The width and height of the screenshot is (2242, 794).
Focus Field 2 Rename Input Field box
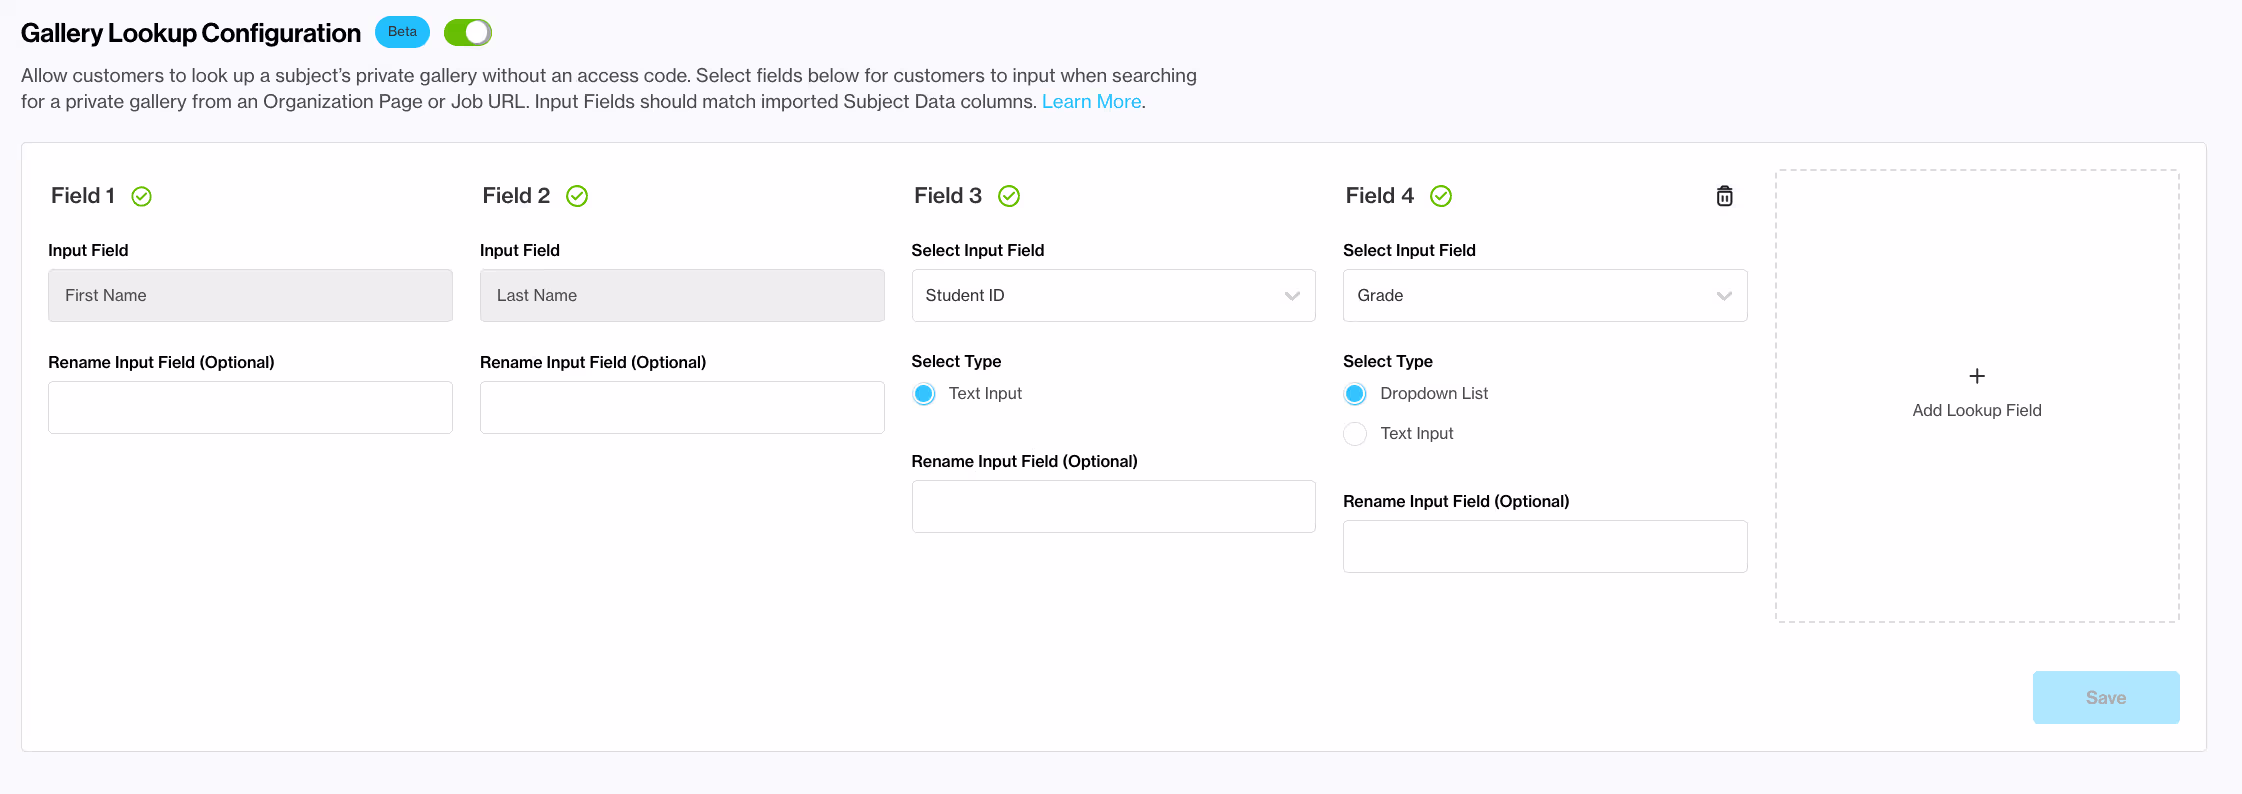(682, 407)
